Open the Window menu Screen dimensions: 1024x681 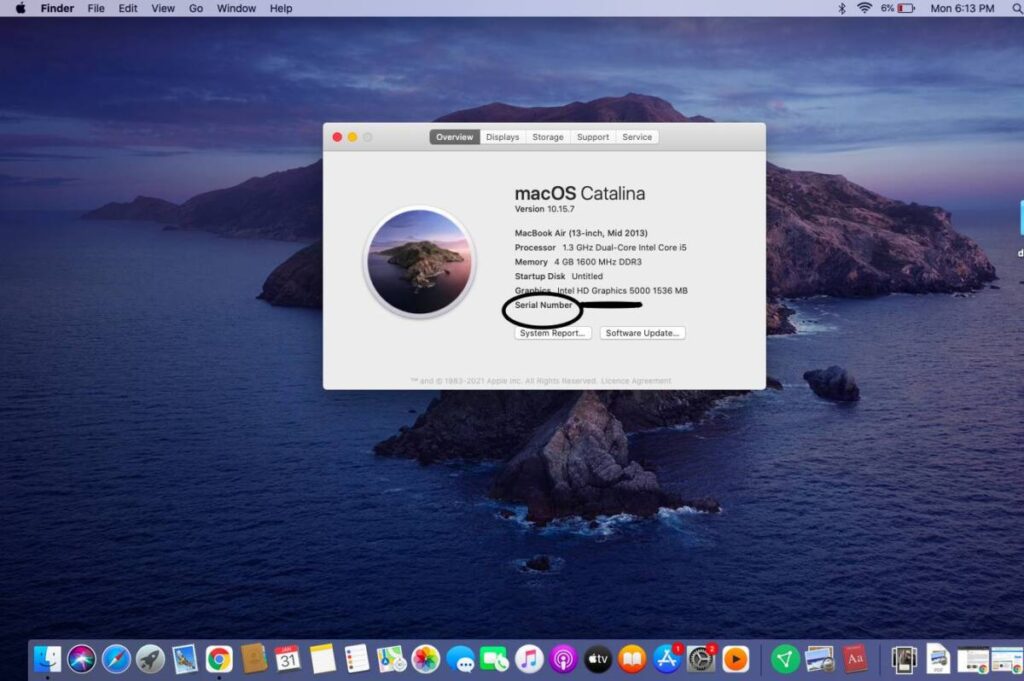[x=236, y=8]
